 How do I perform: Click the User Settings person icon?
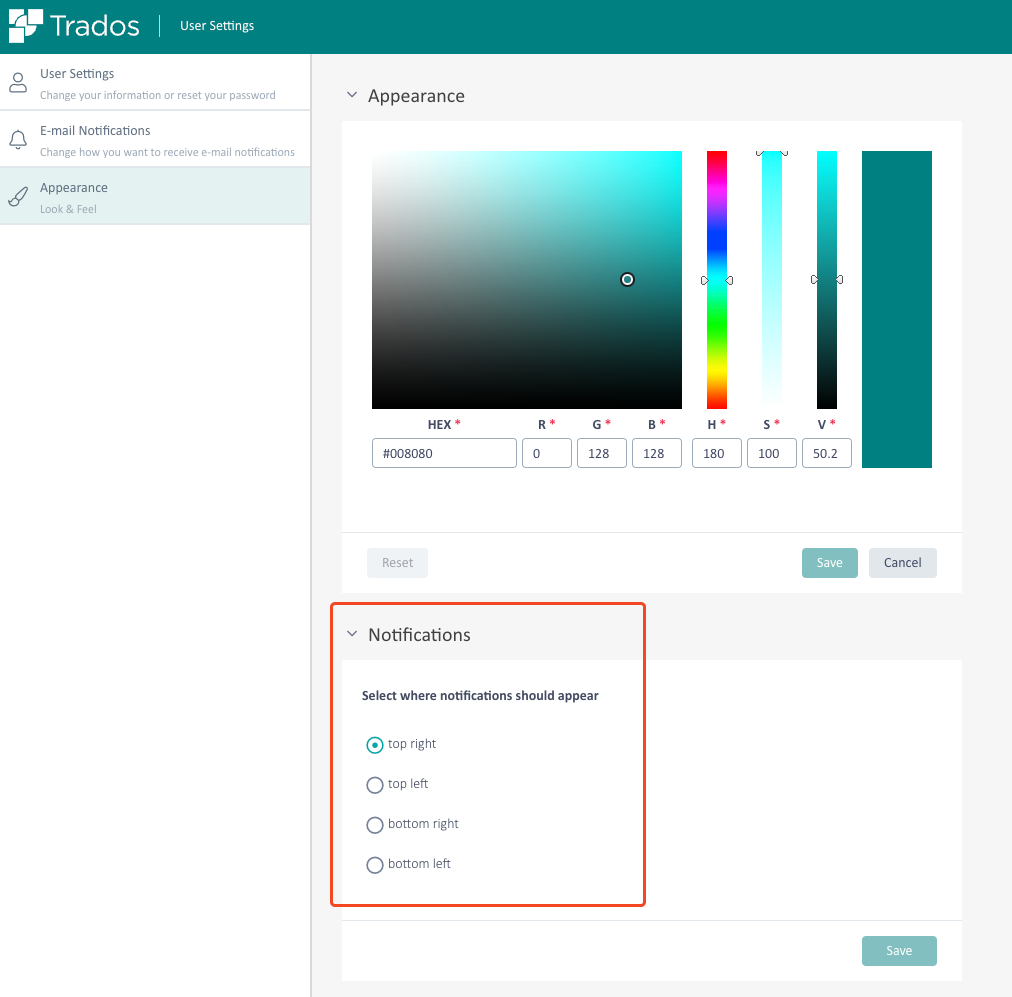point(18,83)
